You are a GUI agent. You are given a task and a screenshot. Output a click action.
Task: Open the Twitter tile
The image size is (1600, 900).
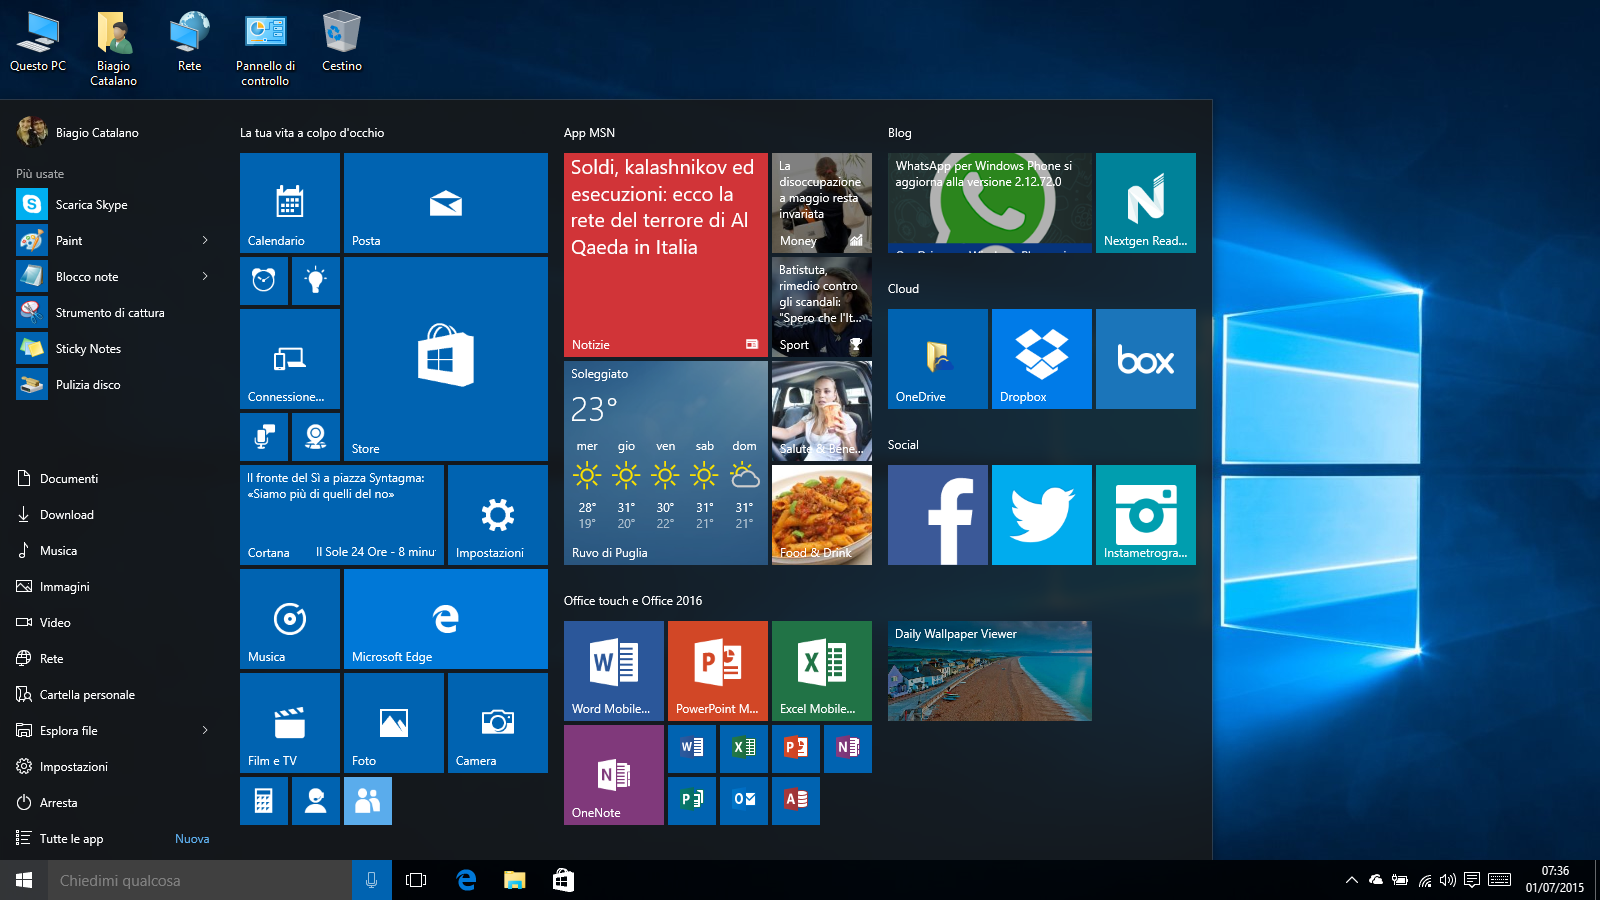1042,515
